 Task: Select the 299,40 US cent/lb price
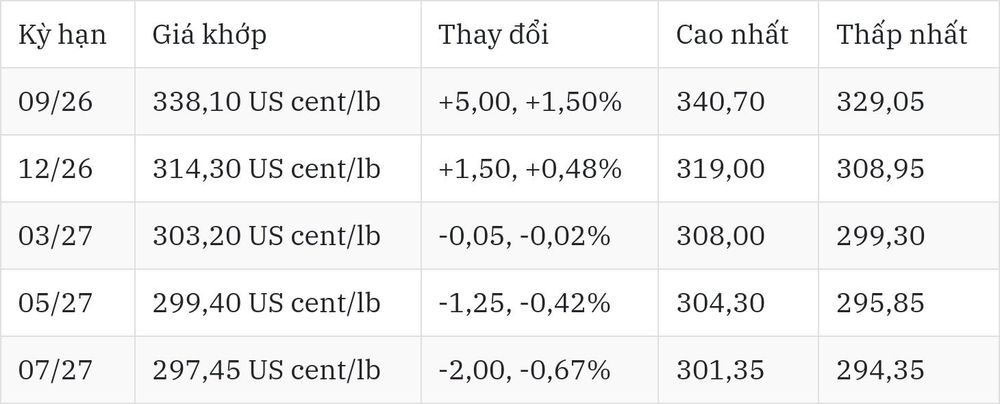click(266, 303)
